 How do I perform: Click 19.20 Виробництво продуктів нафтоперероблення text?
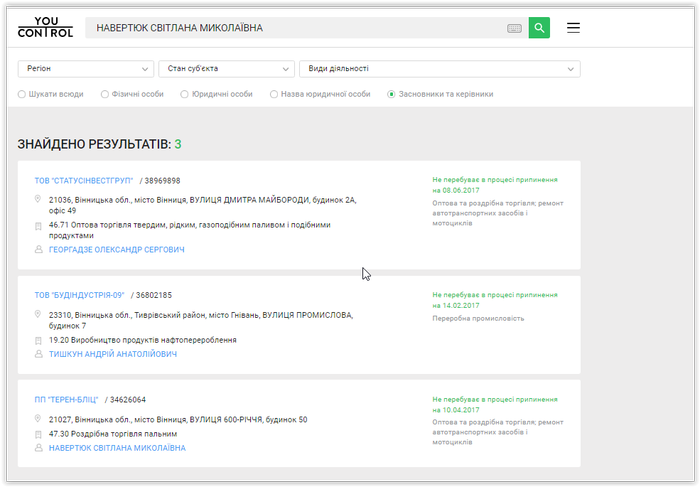click(x=143, y=340)
